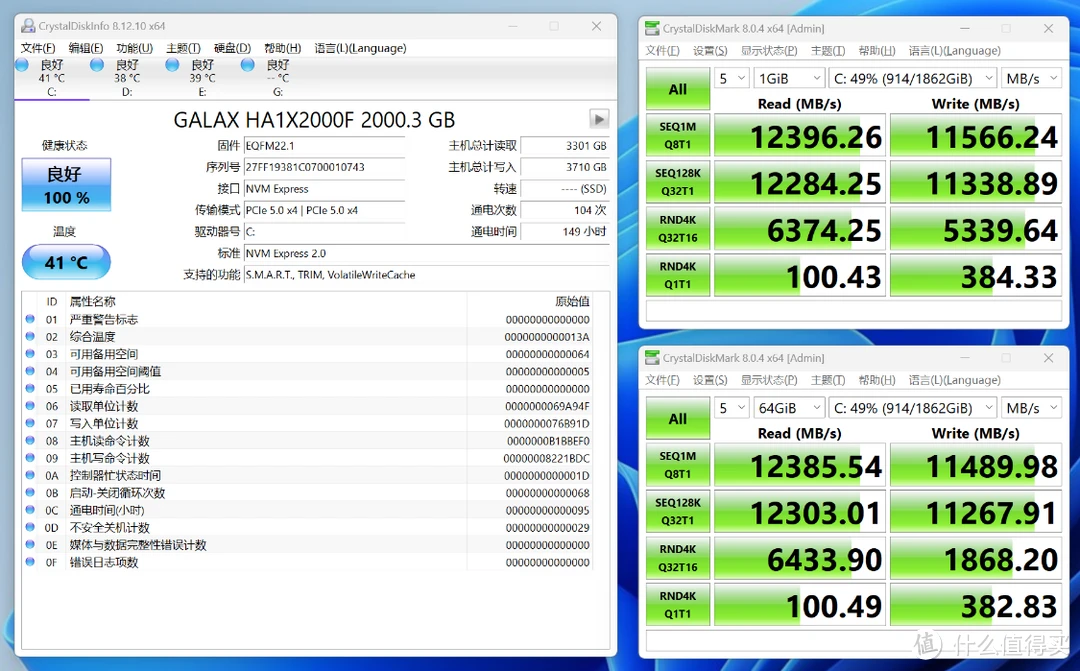The width and height of the screenshot is (1080, 671).
Task: Click status dot for attribute 07 写入单位计数
Action: [30, 423]
